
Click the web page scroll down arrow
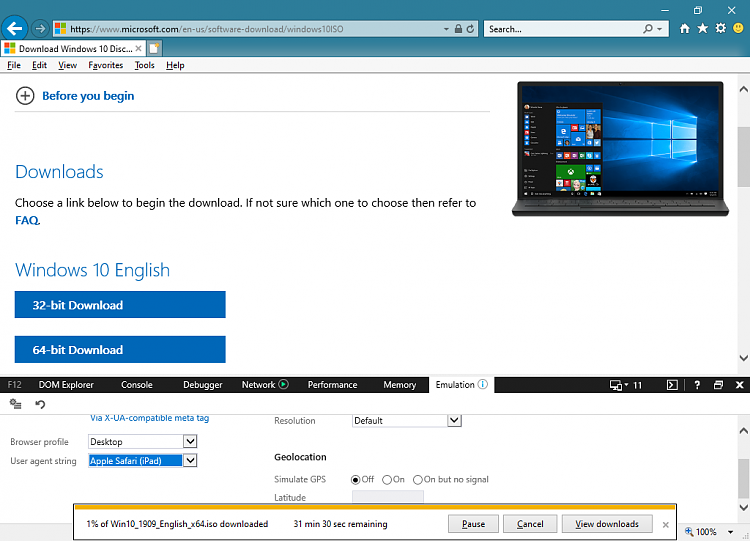pyautogui.click(x=743, y=358)
